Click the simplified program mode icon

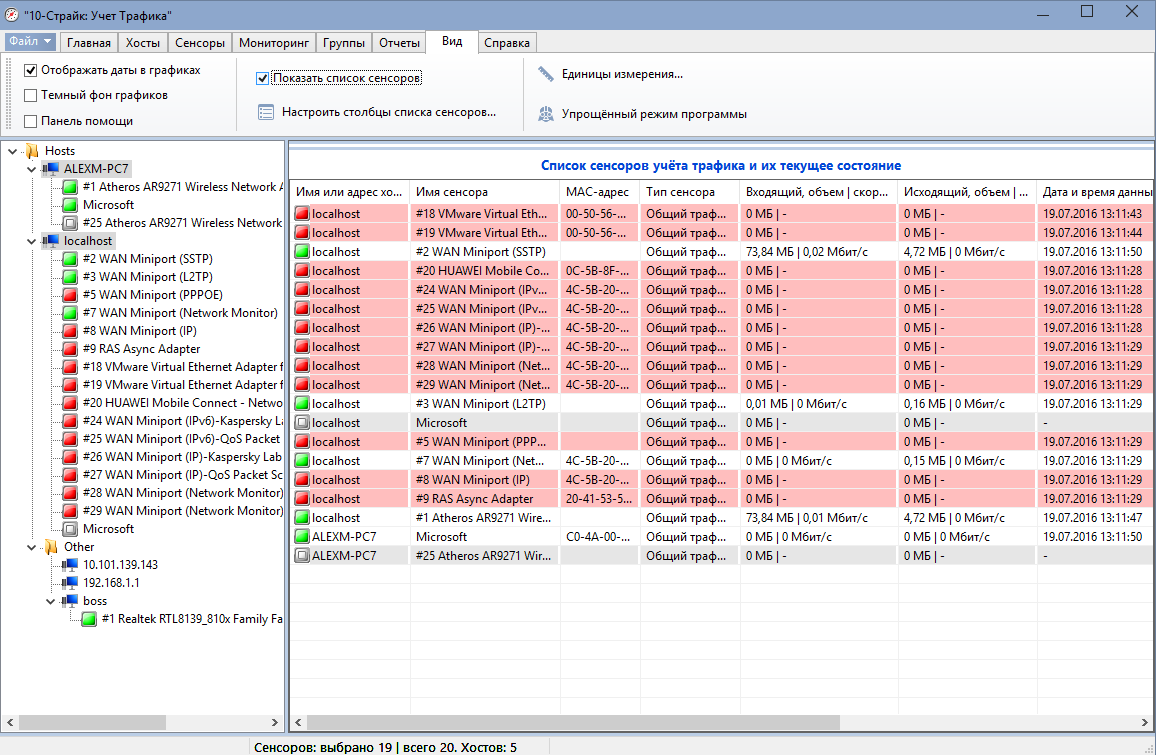(546, 114)
